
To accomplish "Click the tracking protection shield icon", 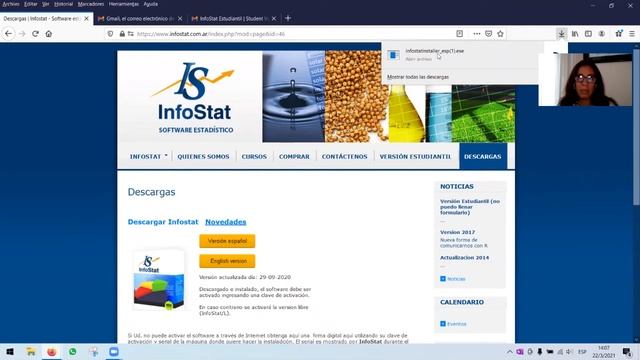I will (110, 34).
